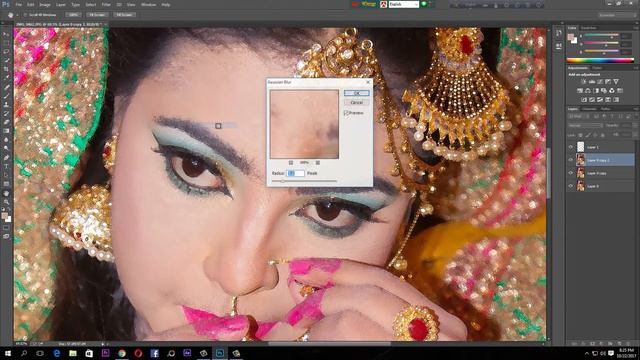
Task: Select the Zoom tool in toolbox
Action: [x=6, y=202]
